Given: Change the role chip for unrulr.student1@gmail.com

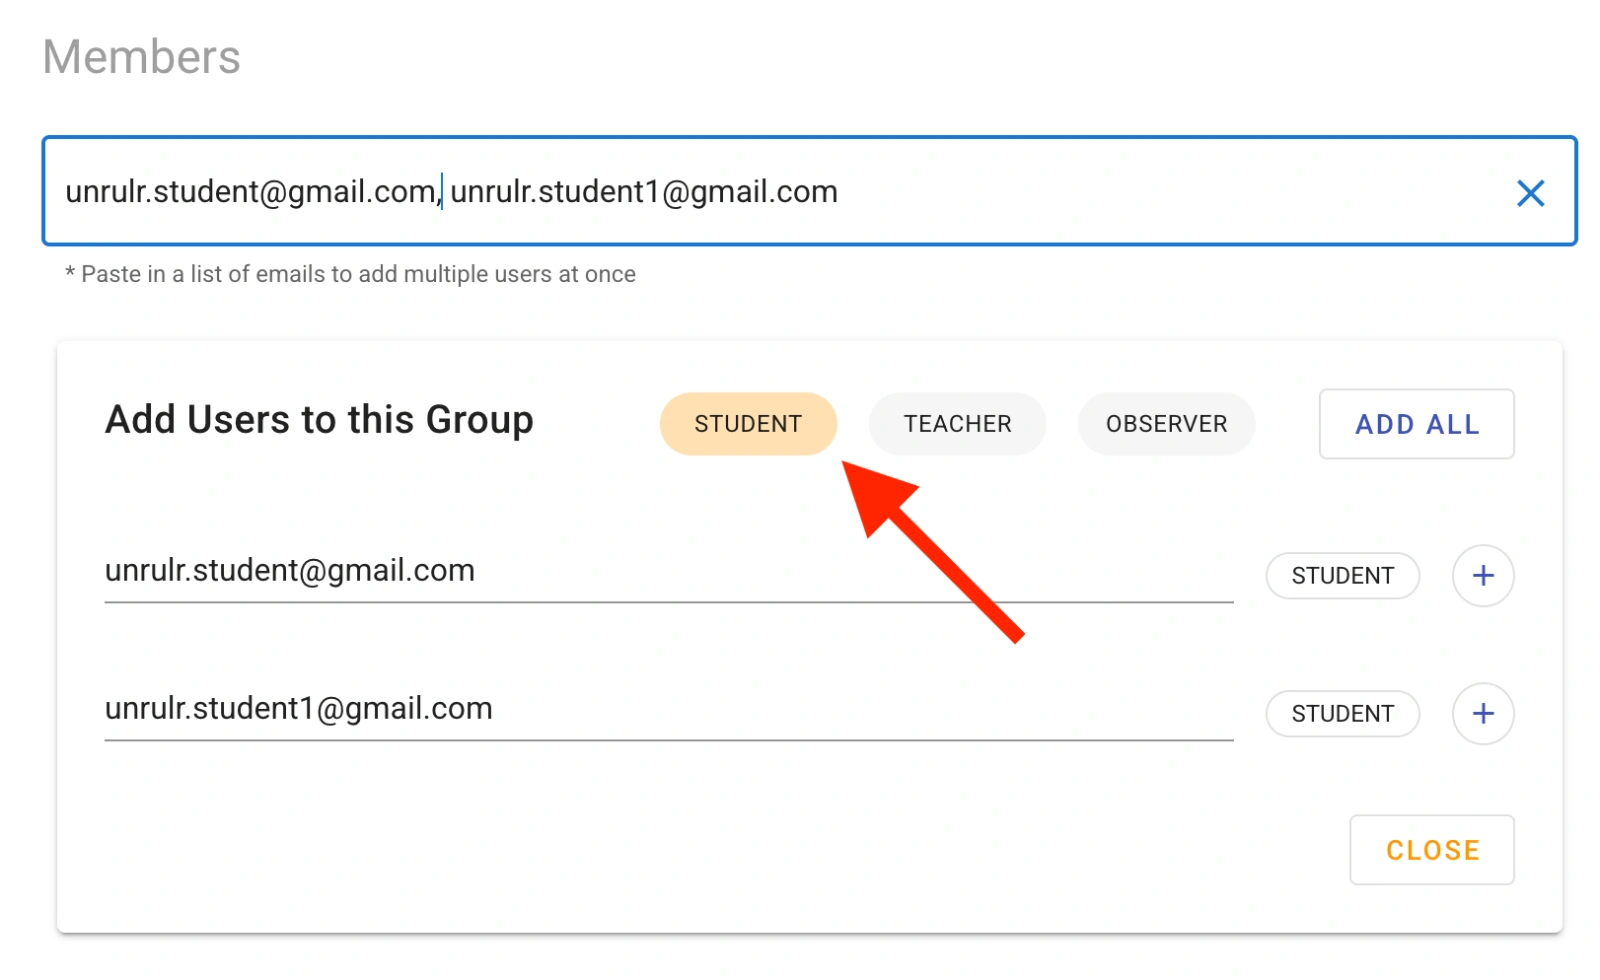Looking at the screenshot, I should [x=1341, y=714].
